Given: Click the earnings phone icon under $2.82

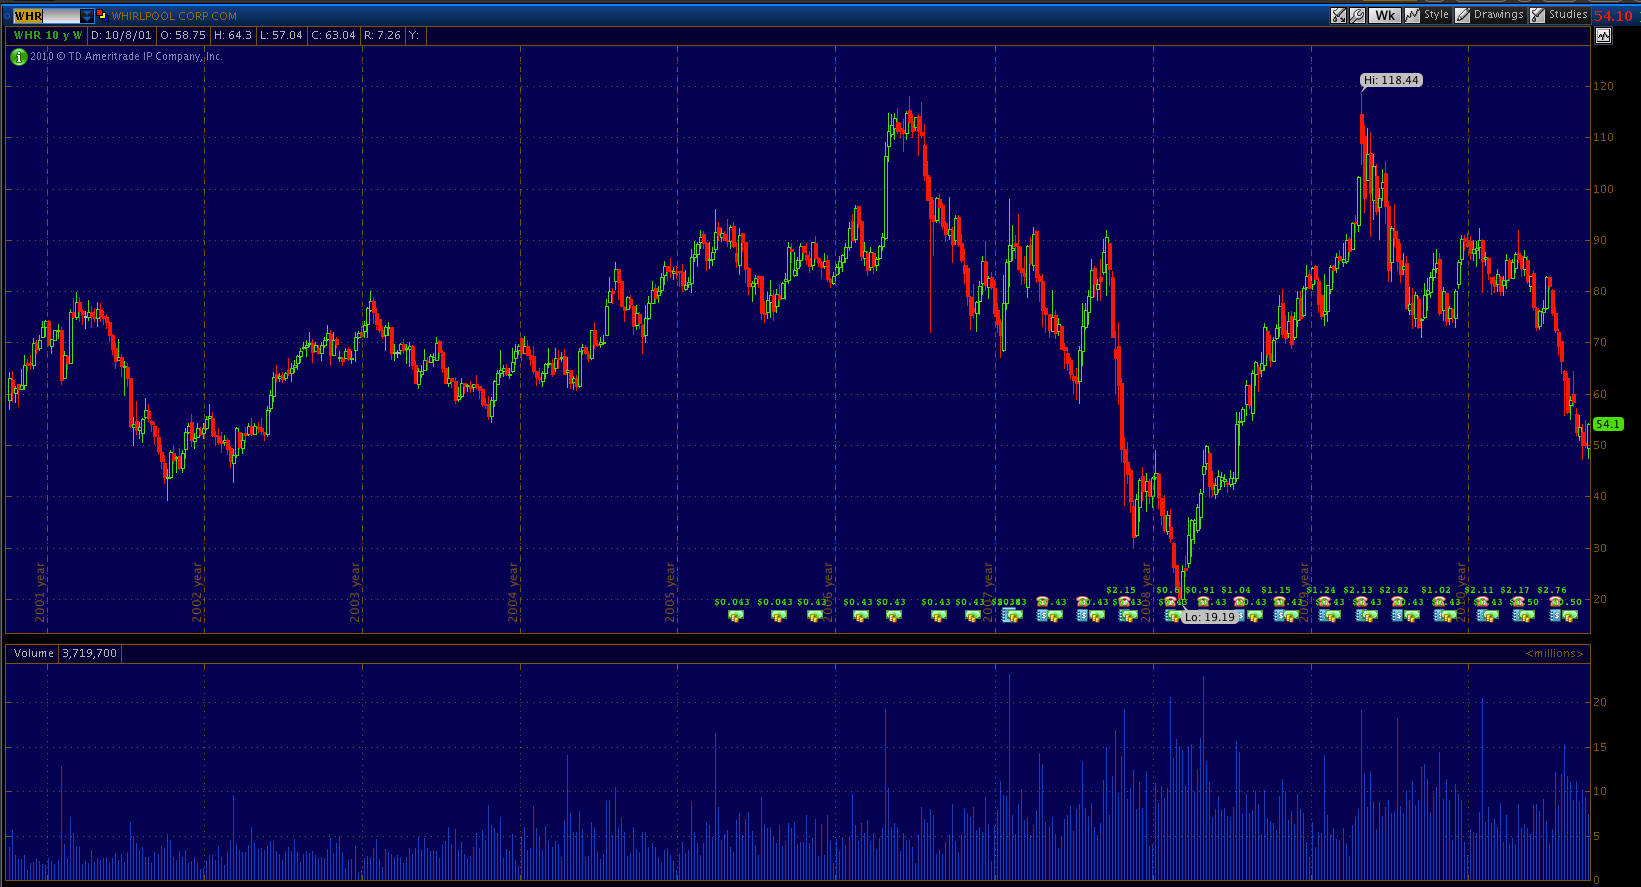Looking at the screenshot, I should 1397,601.
